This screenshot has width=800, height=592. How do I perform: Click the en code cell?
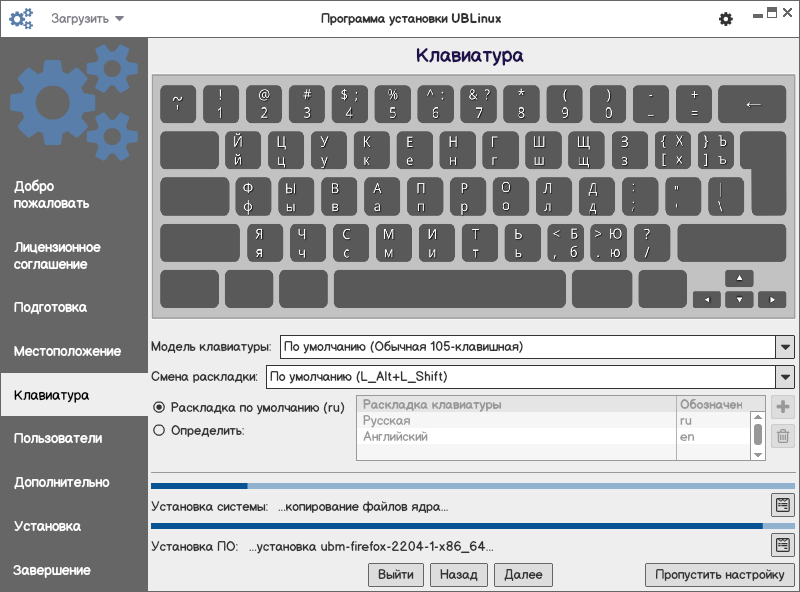687,437
